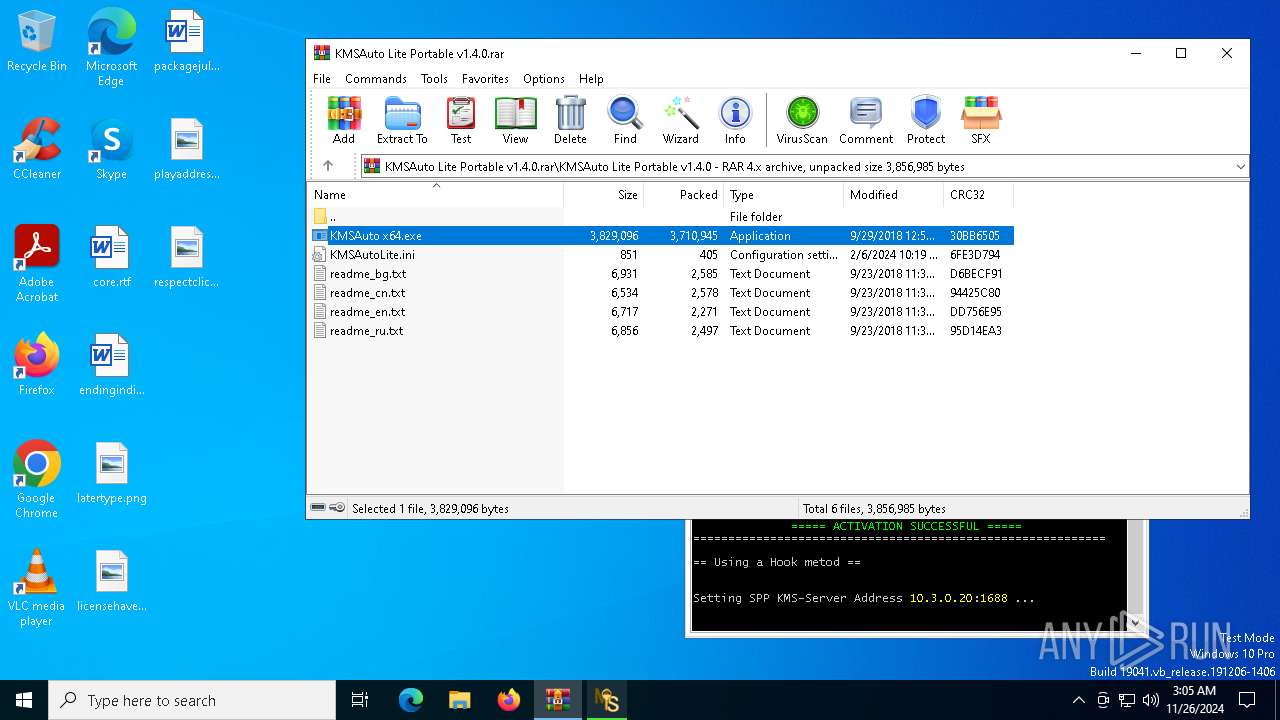This screenshot has height=720, width=1280.
Task: Open Task View on taskbar
Action: 360,700
